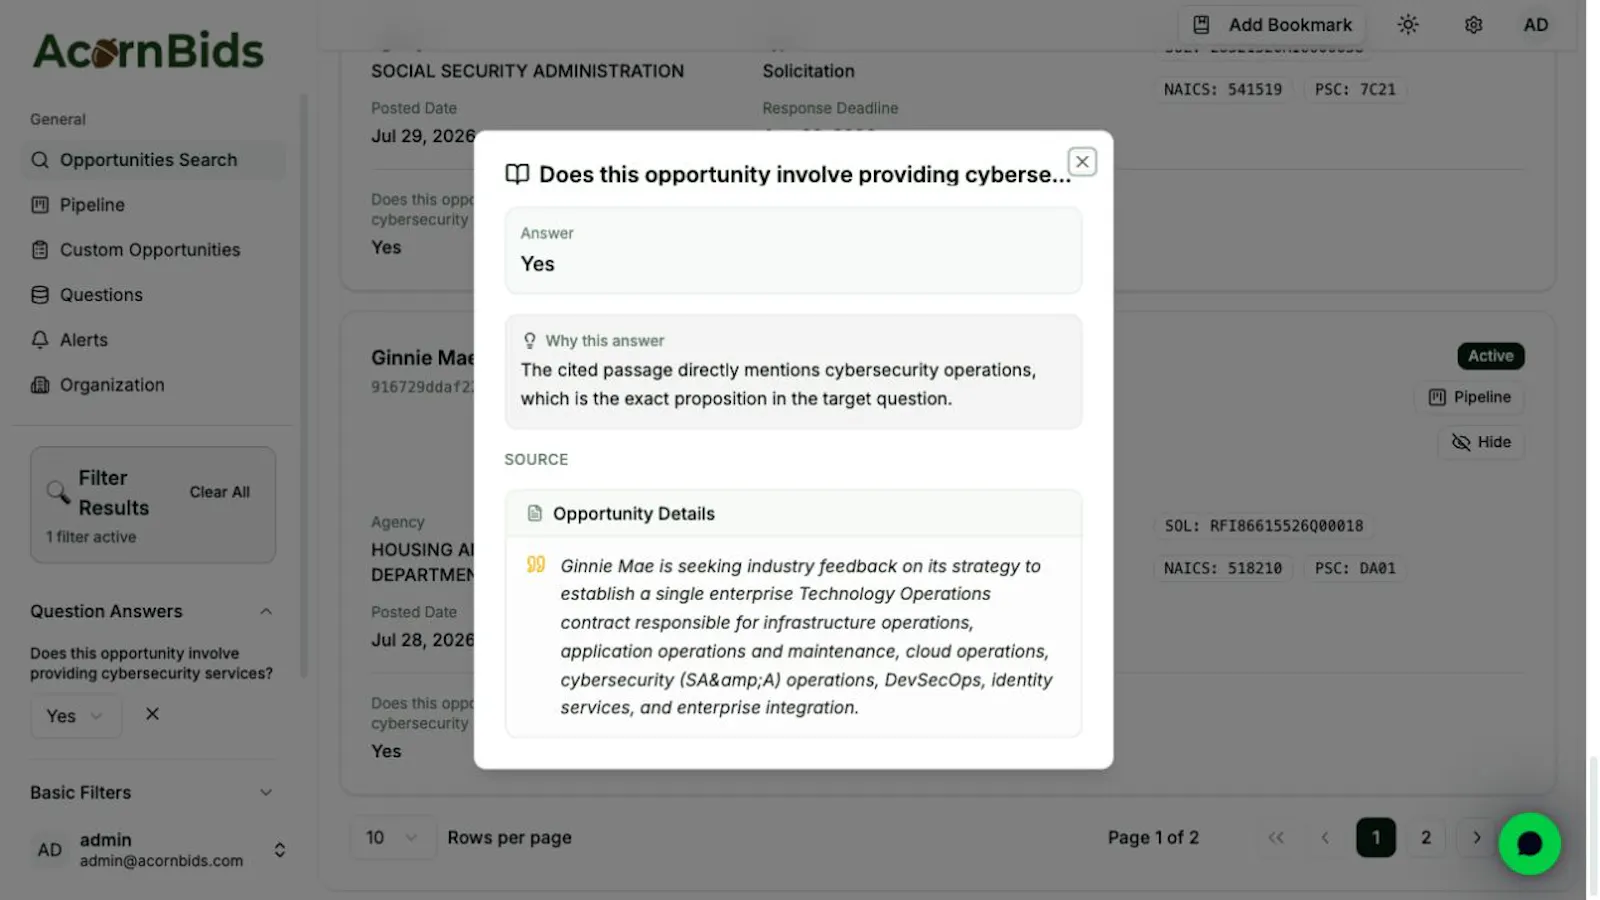Collapse the Question Answers section
This screenshot has width=1600, height=900.
(266, 611)
